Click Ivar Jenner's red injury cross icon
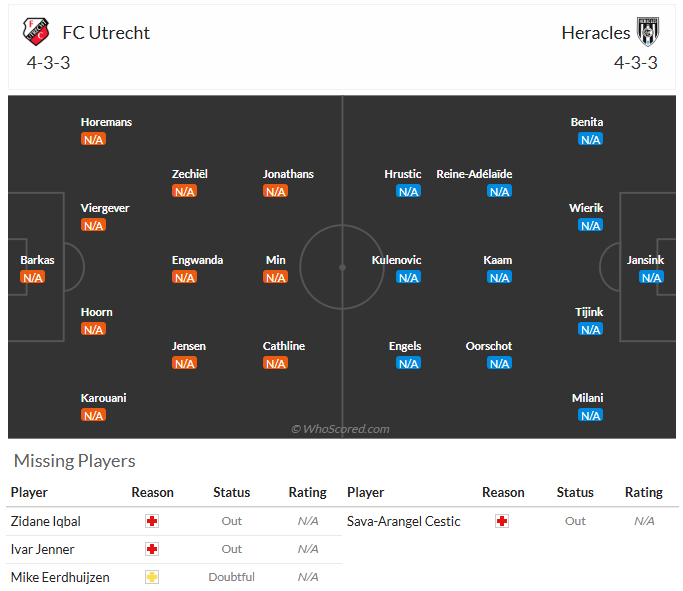 click(x=152, y=549)
